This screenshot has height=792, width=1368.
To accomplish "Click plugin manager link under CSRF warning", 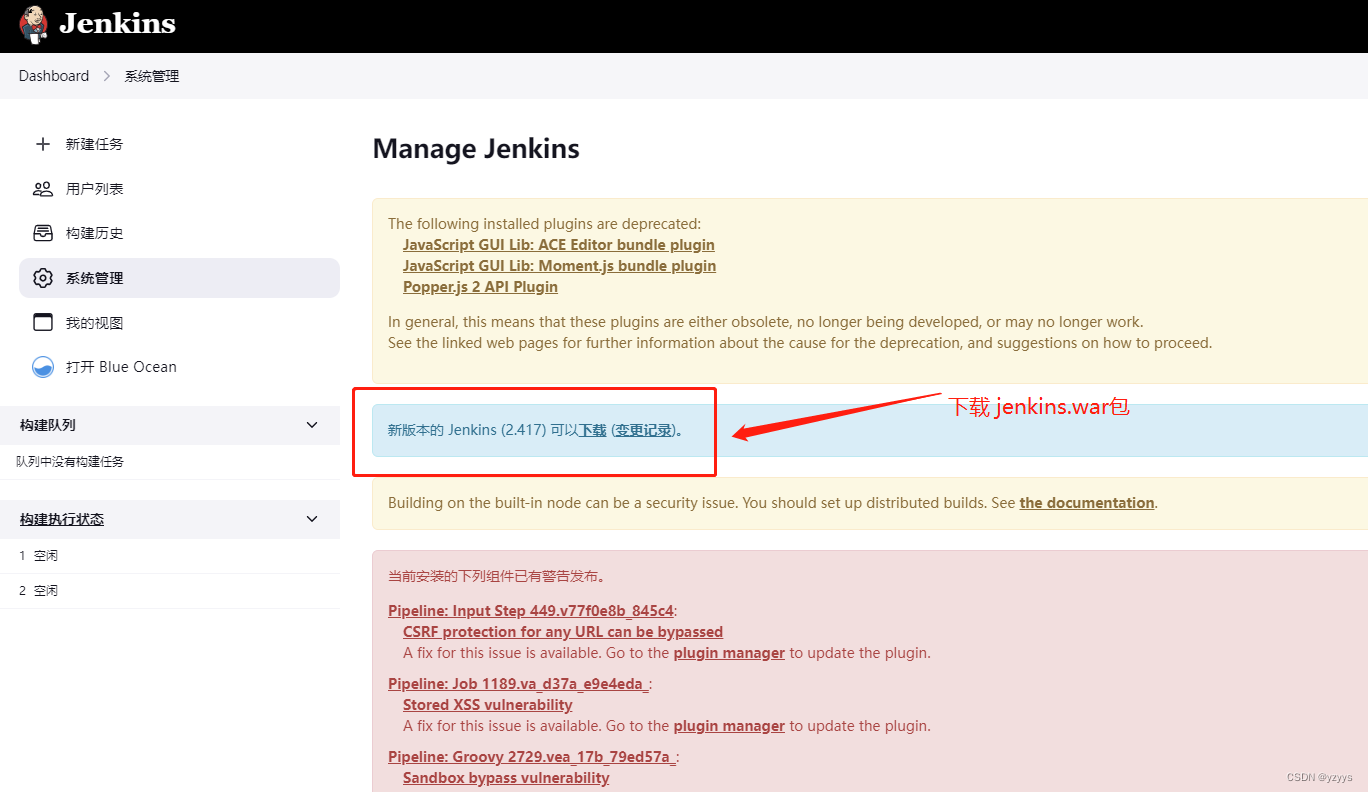I will click(729, 653).
